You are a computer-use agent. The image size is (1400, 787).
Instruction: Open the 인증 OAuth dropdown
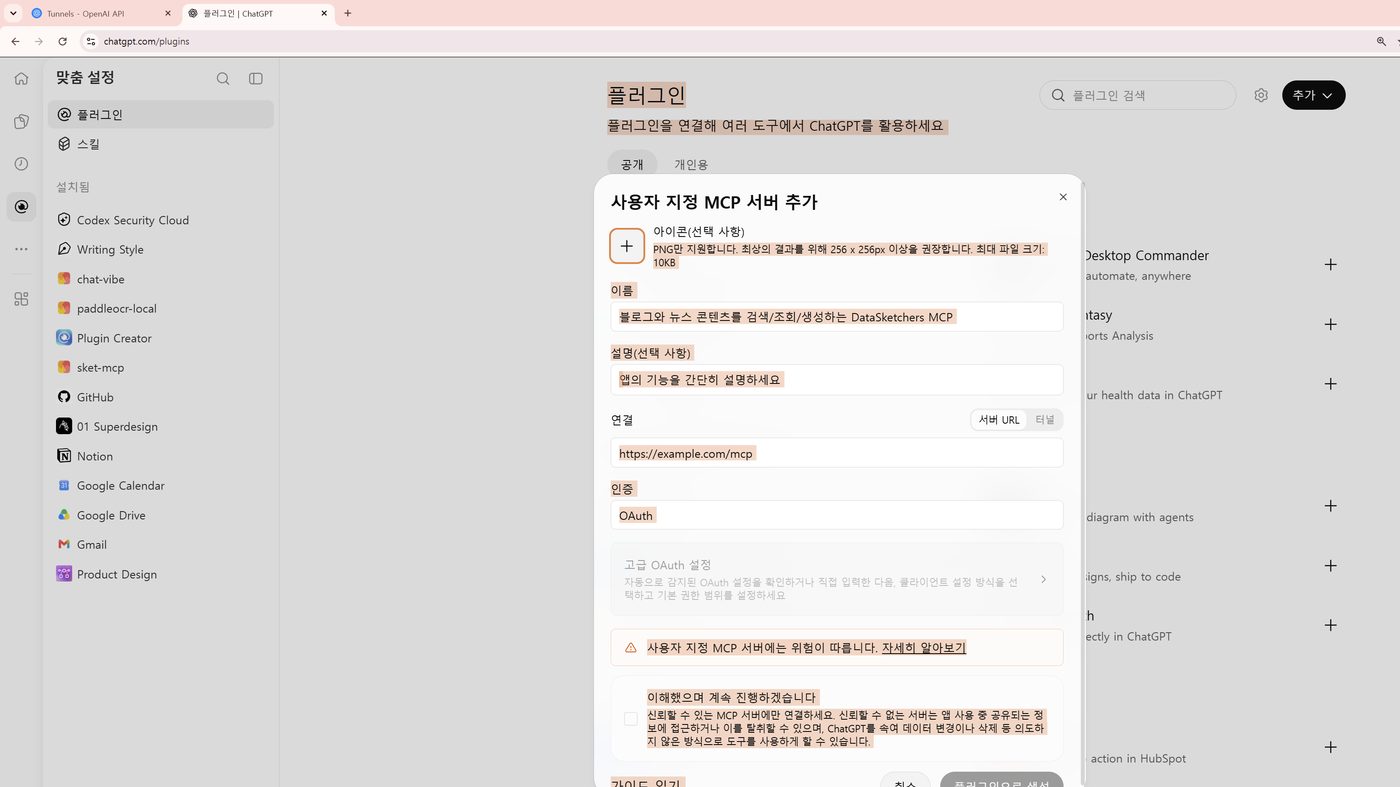pos(836,515)
